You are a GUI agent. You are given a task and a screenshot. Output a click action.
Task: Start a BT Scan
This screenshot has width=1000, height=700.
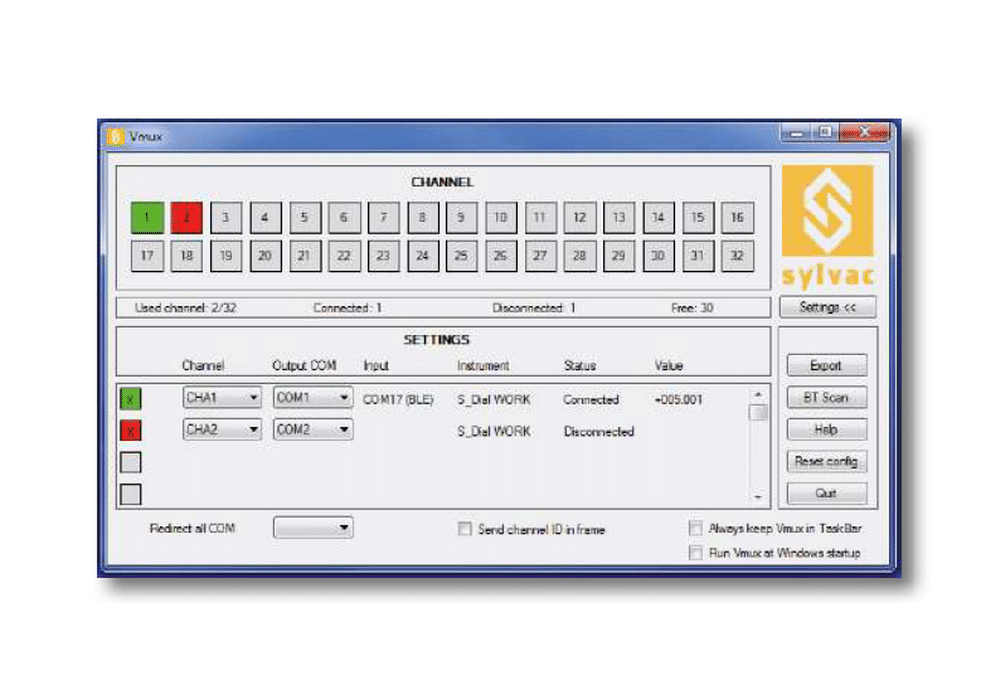[x=827, y=397]
